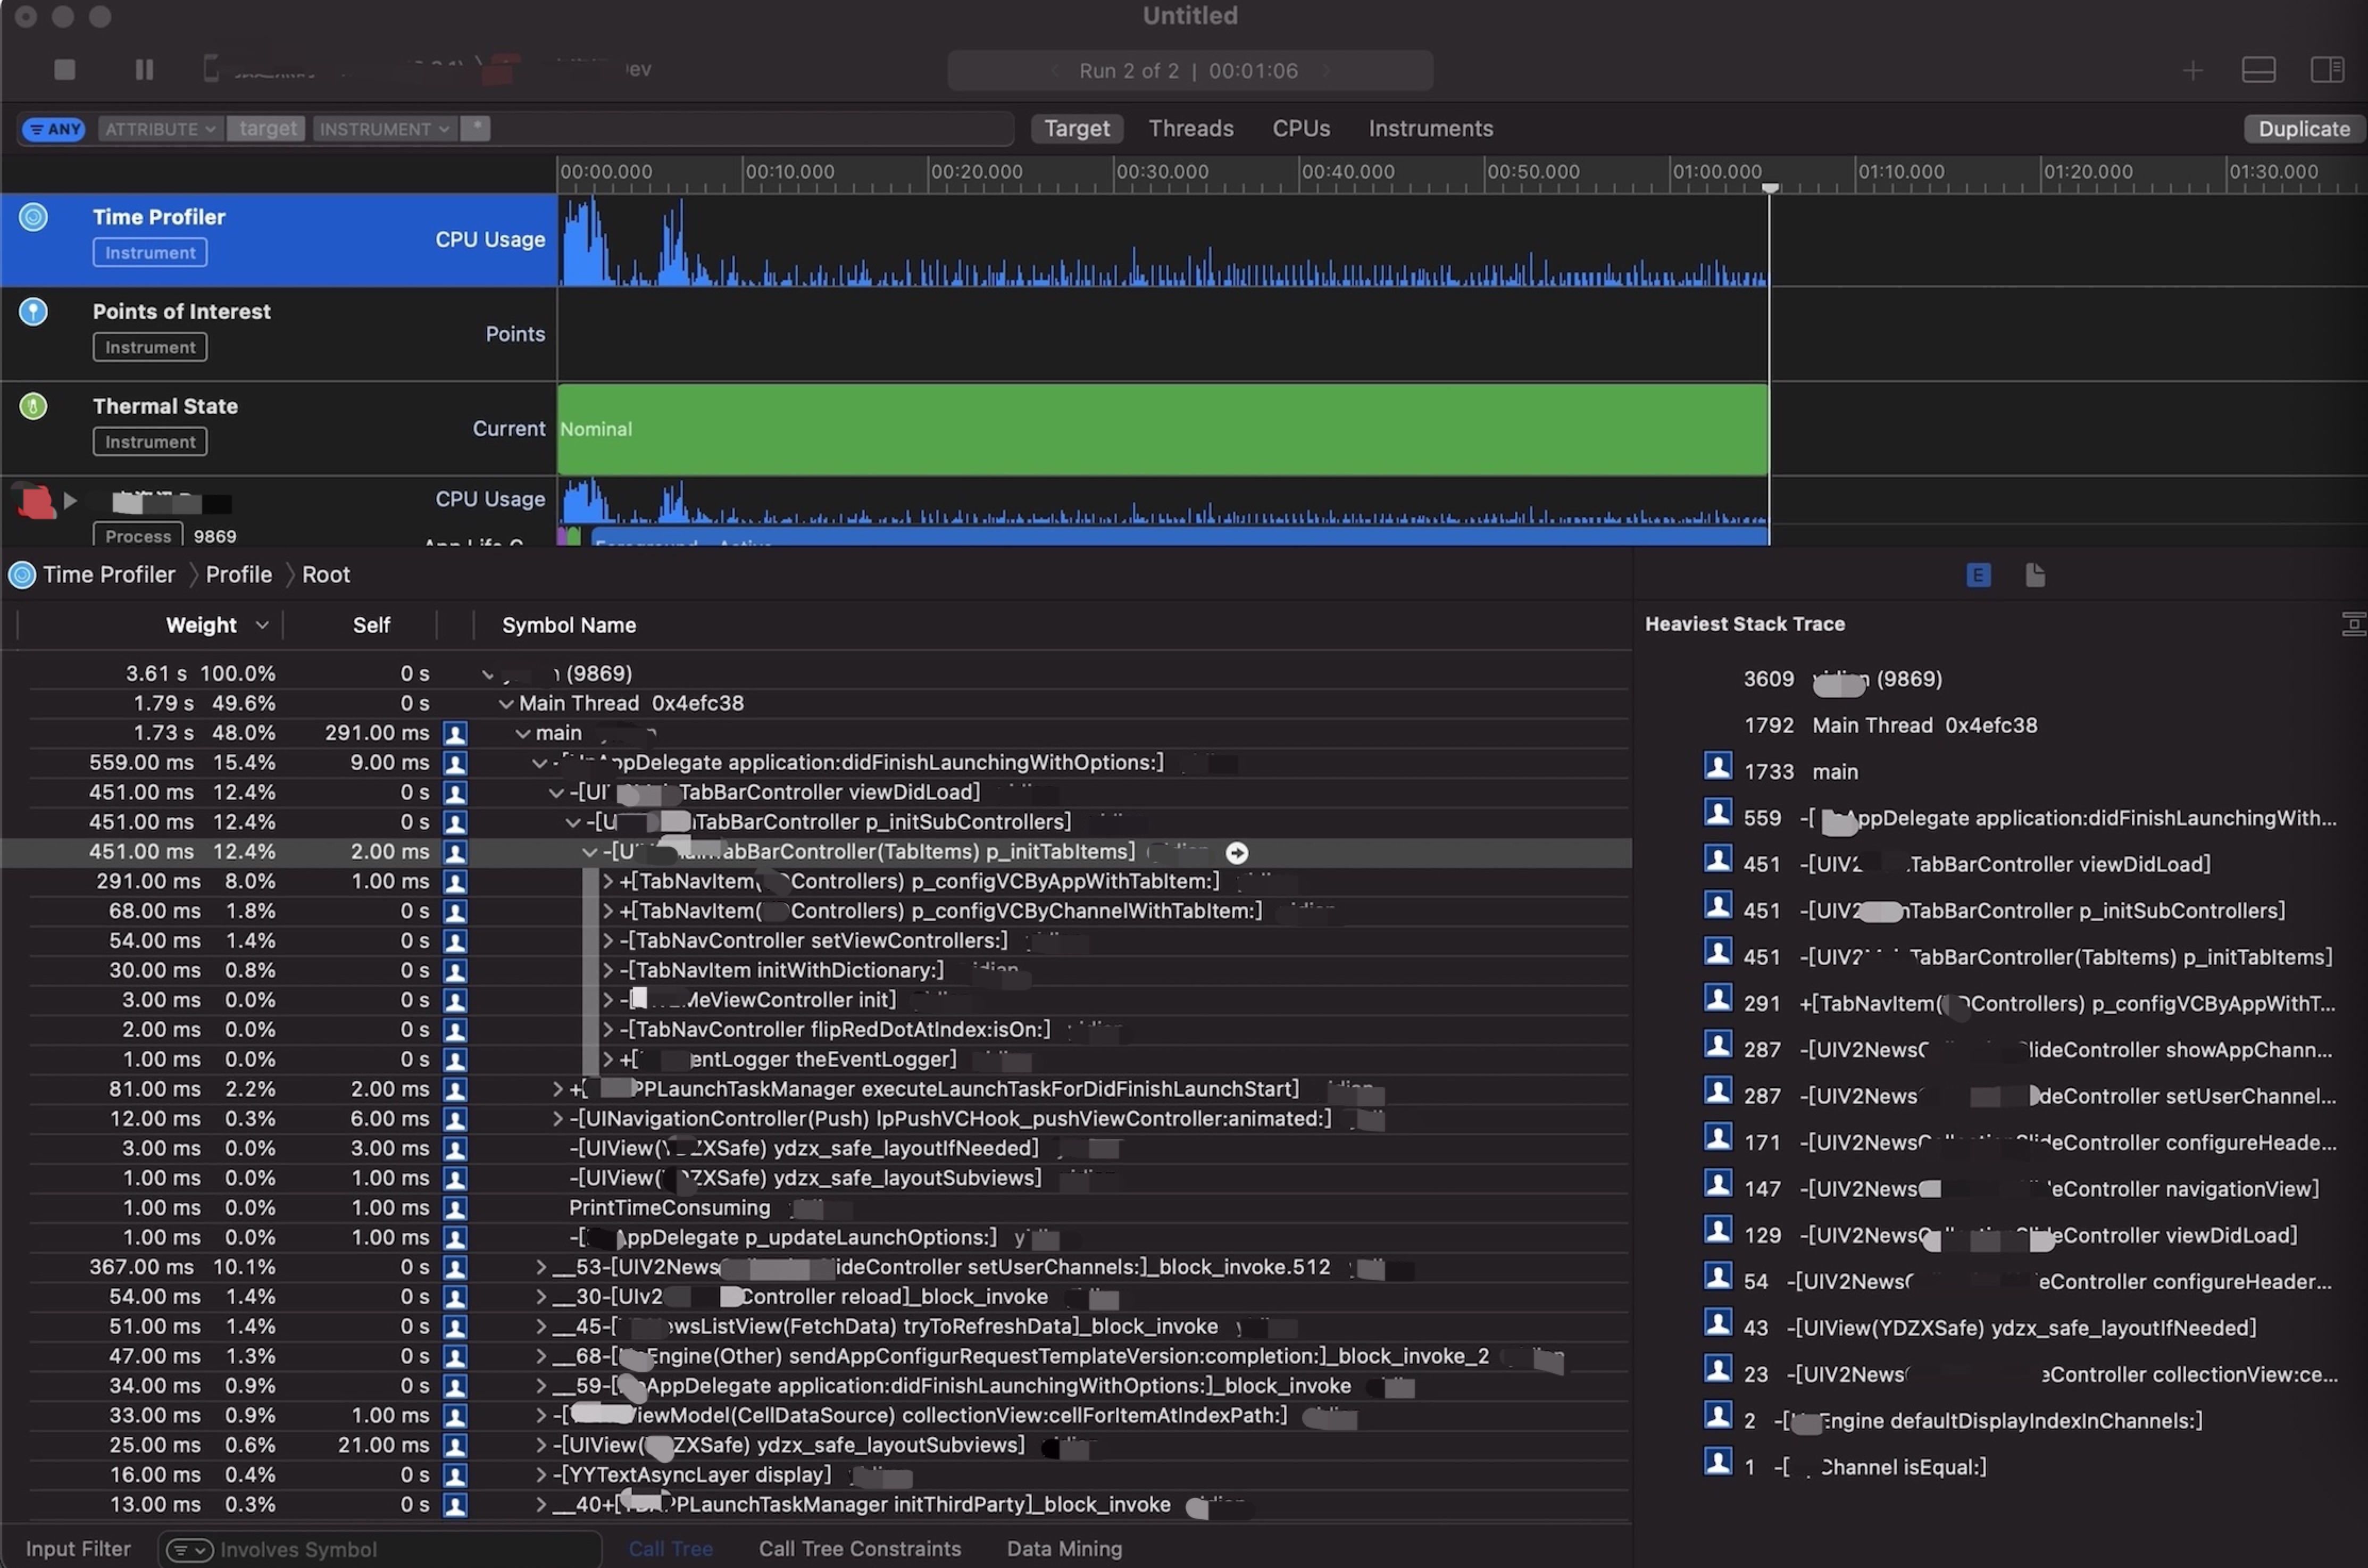Open the ATTRIBUTE filter dropdown

(160, 129)
